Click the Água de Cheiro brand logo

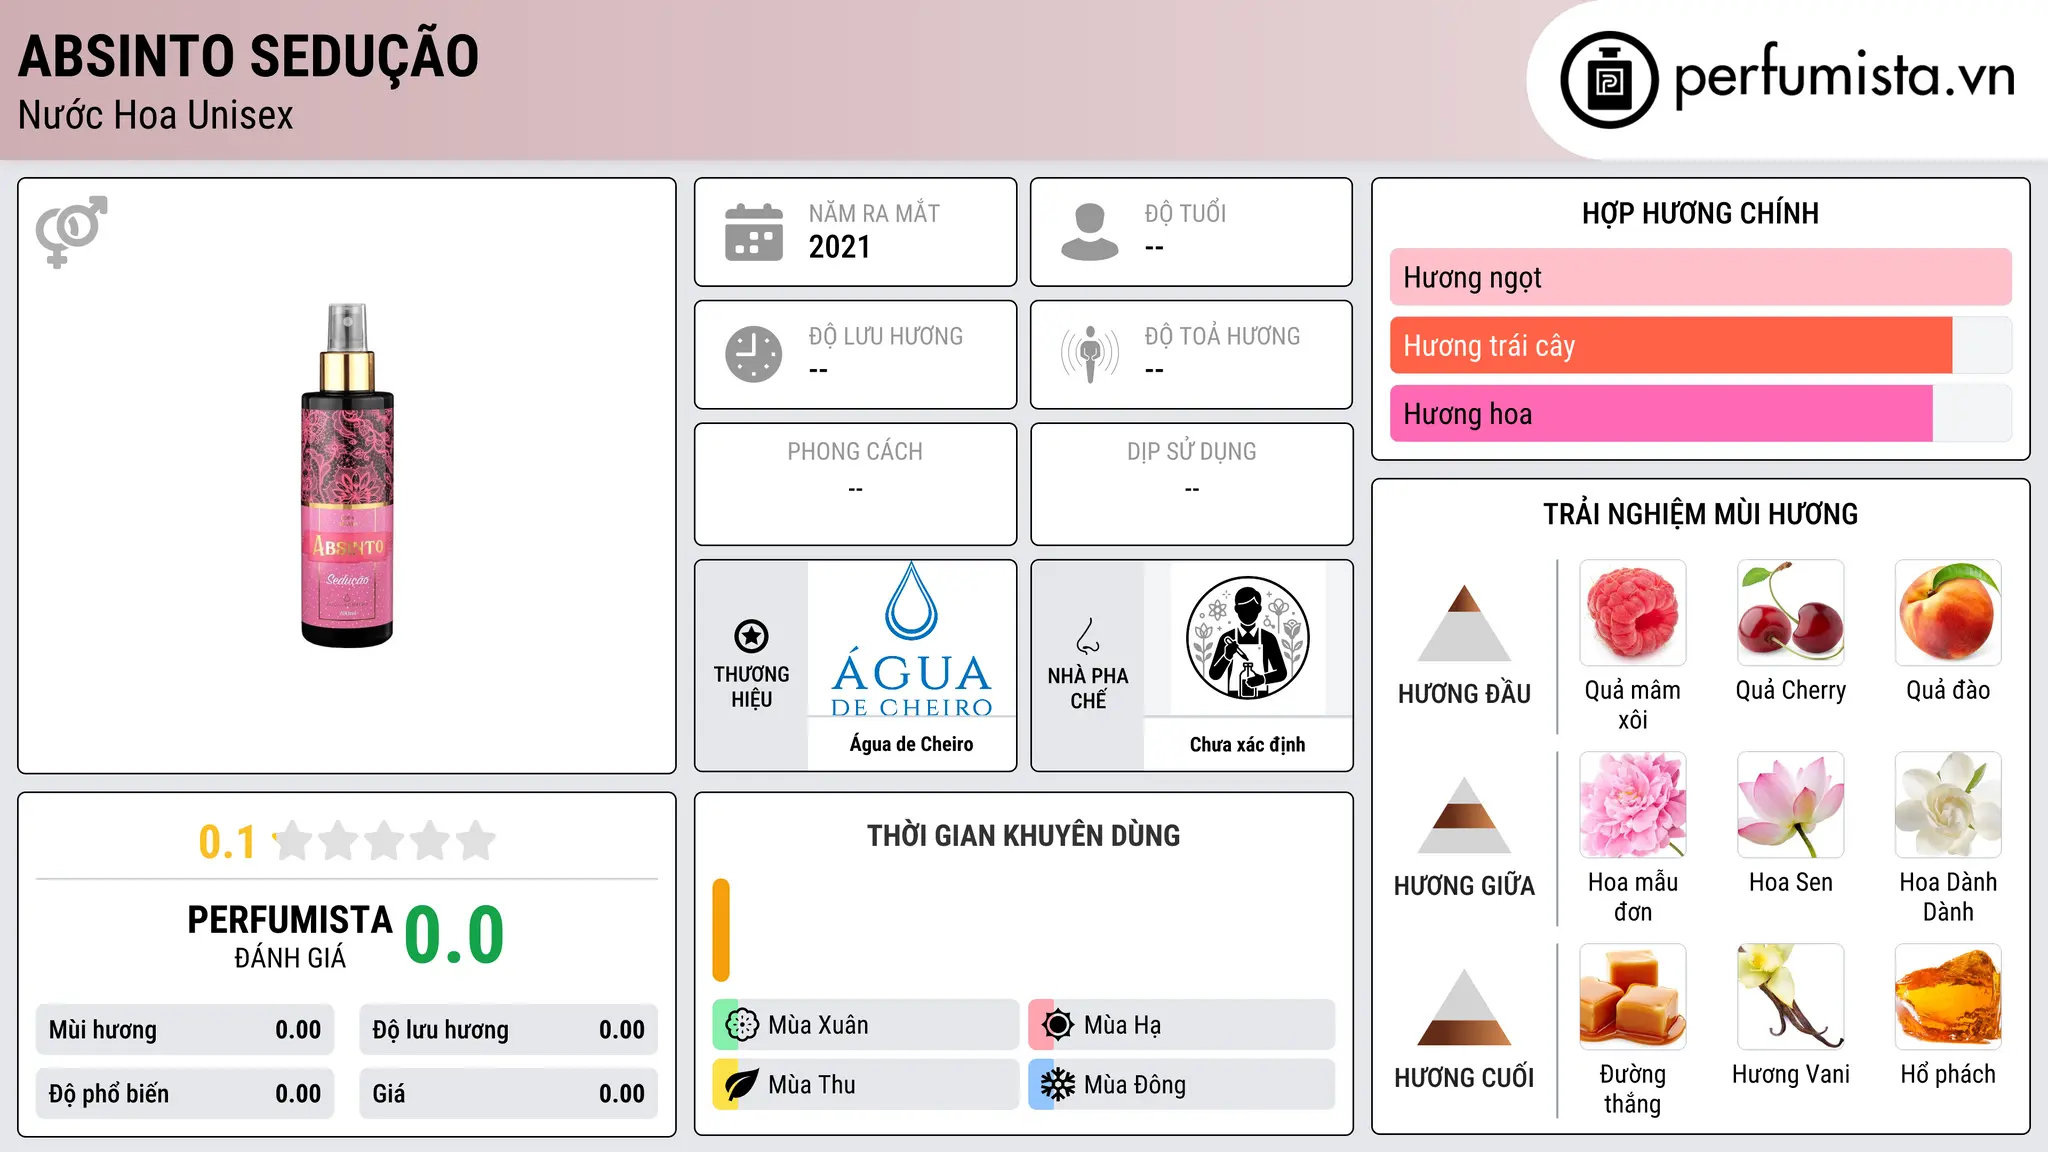click(912, 639)
